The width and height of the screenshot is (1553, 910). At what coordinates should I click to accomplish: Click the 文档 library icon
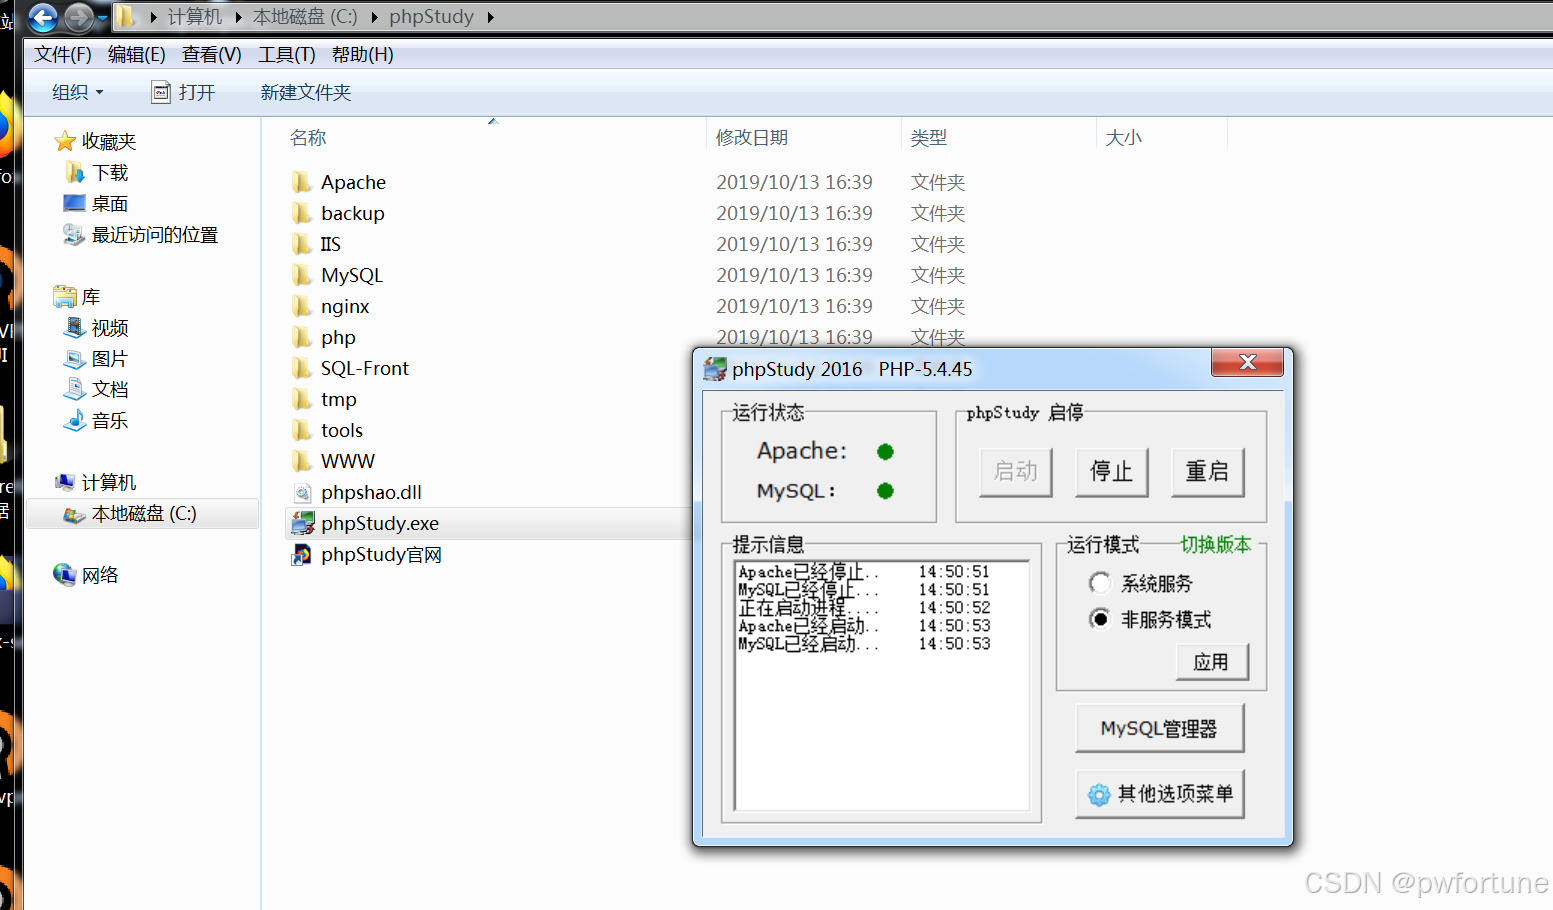pos(74,389)
